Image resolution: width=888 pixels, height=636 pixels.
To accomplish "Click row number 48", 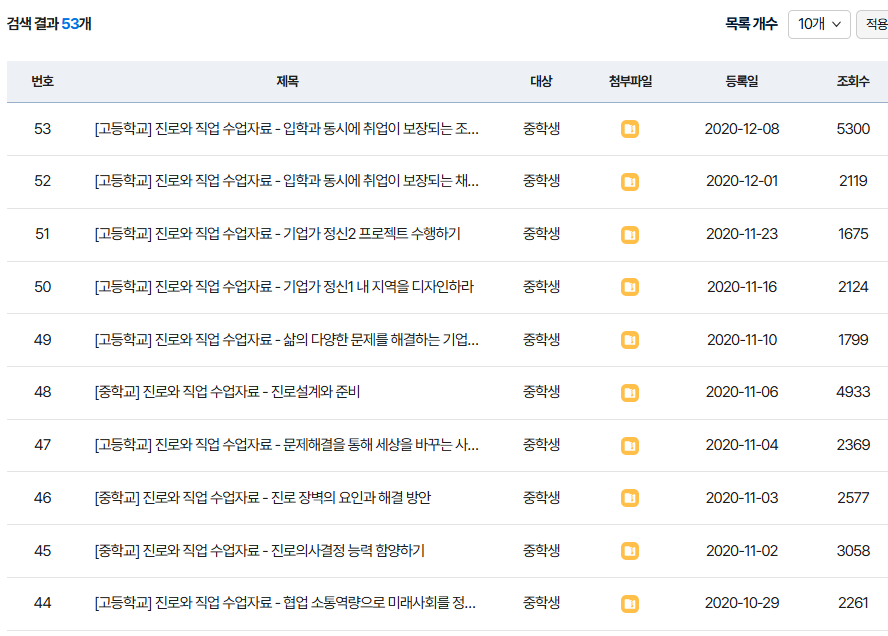I will point(42,392).
